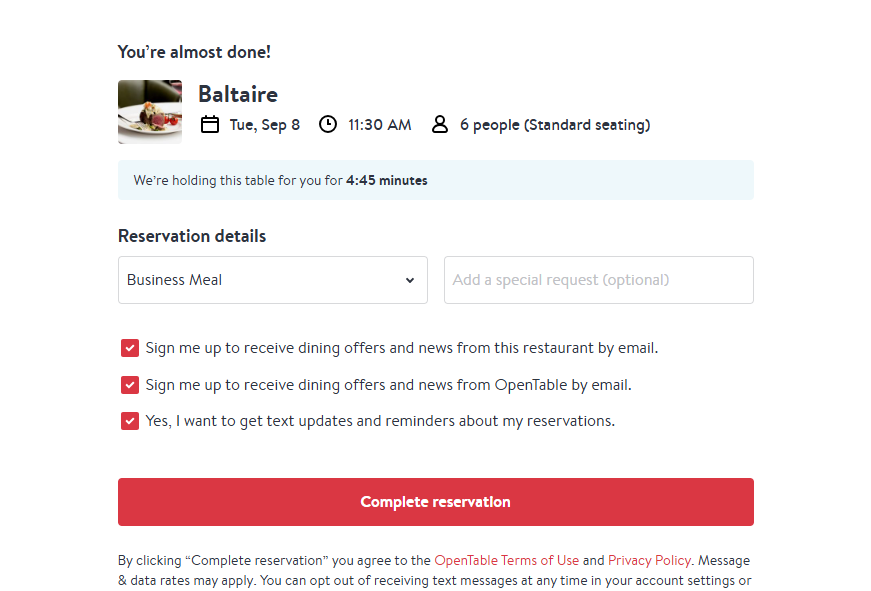The height and width of the screenshot is (591, 871).
Task: Open the OpenTable Terms of Use link
Action: click(x=507, y=560)
